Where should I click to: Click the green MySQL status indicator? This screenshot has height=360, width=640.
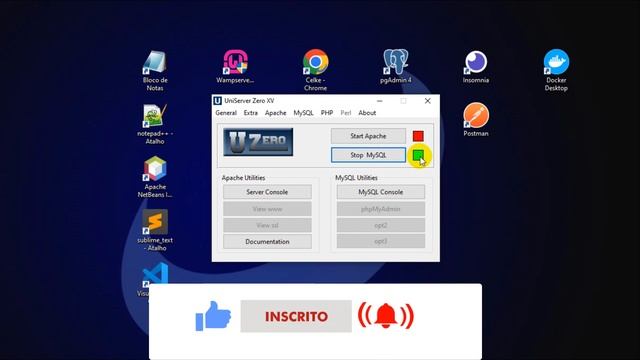(x=418, y=155)
